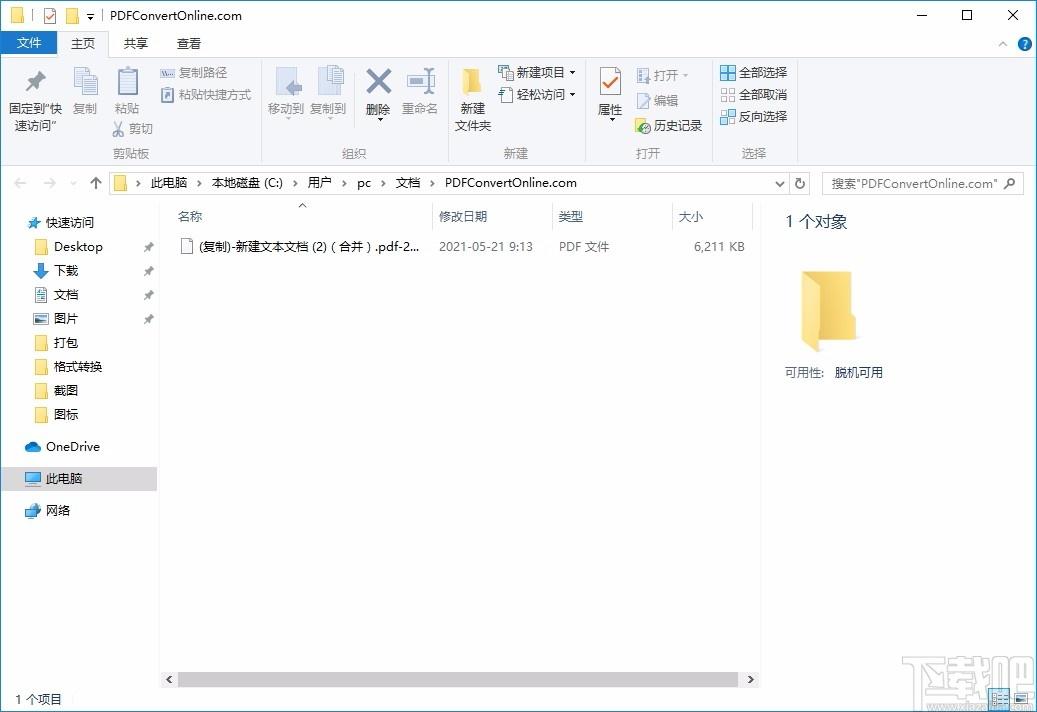Select This PC (此电脑) in sidebar
Screen dimensions: 1037x712
pyautogui.click(x=79, y=479)
